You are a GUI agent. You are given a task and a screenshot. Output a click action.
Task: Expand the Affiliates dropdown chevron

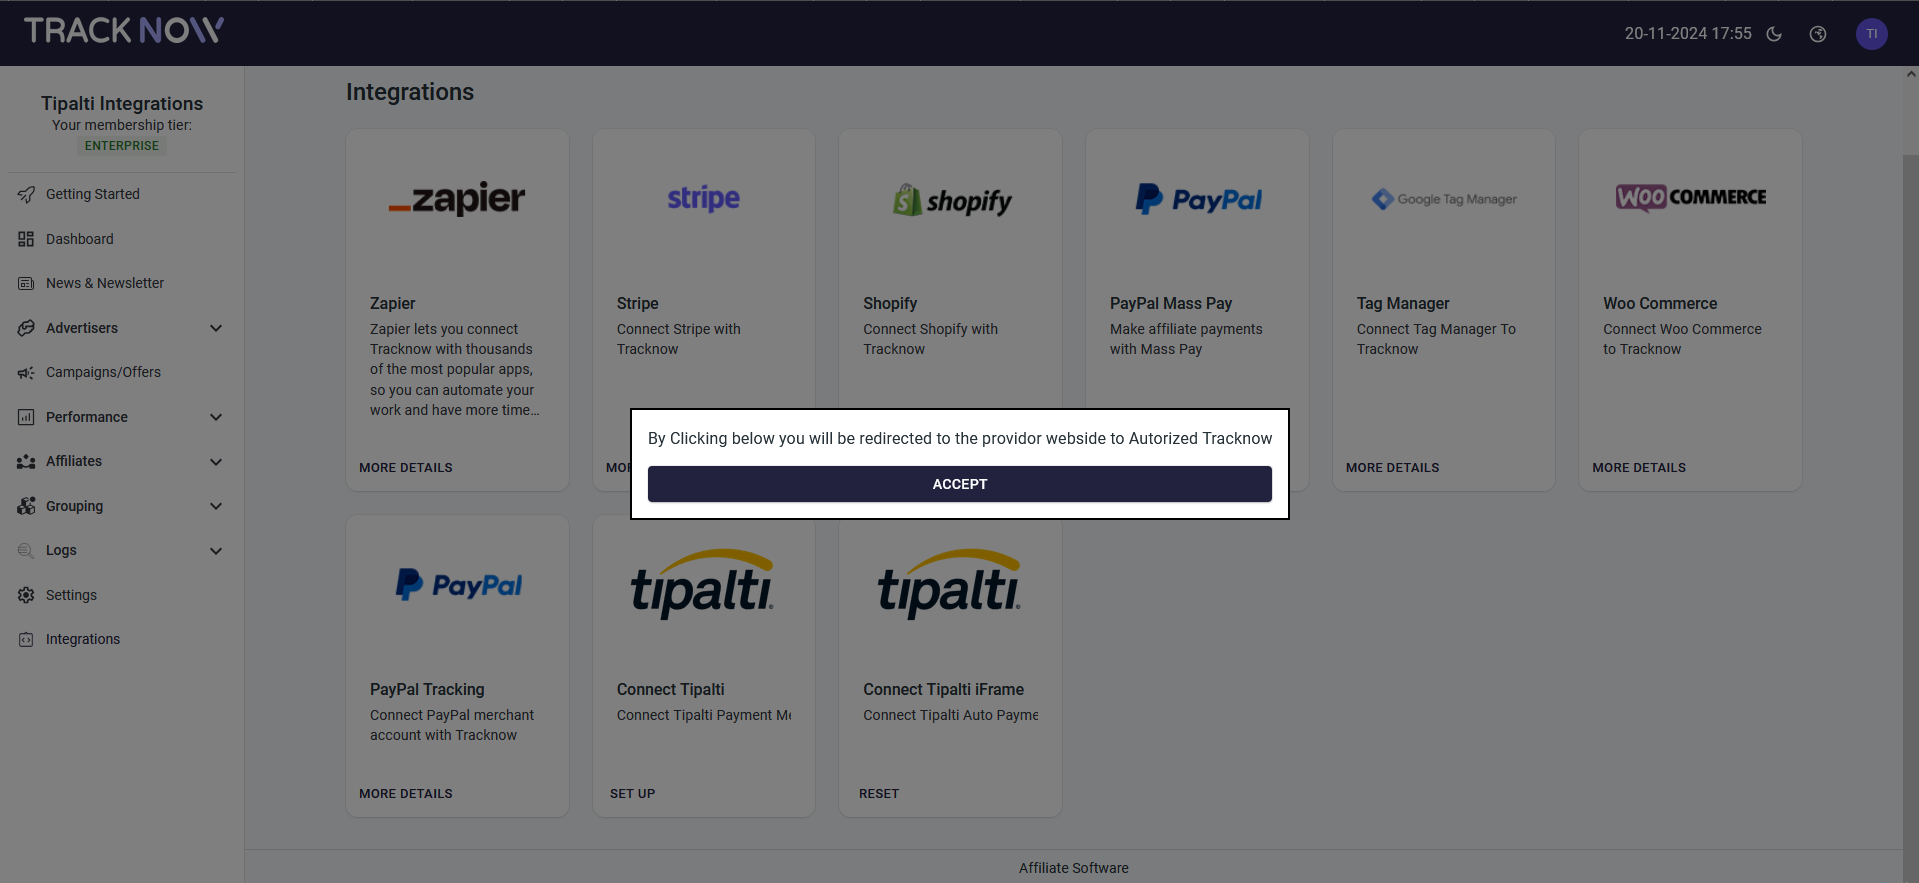[216, 462]
